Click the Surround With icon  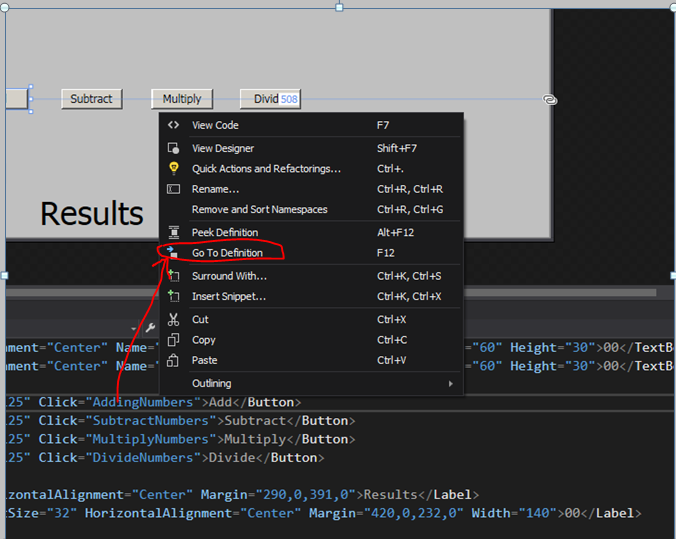point(173,276)
